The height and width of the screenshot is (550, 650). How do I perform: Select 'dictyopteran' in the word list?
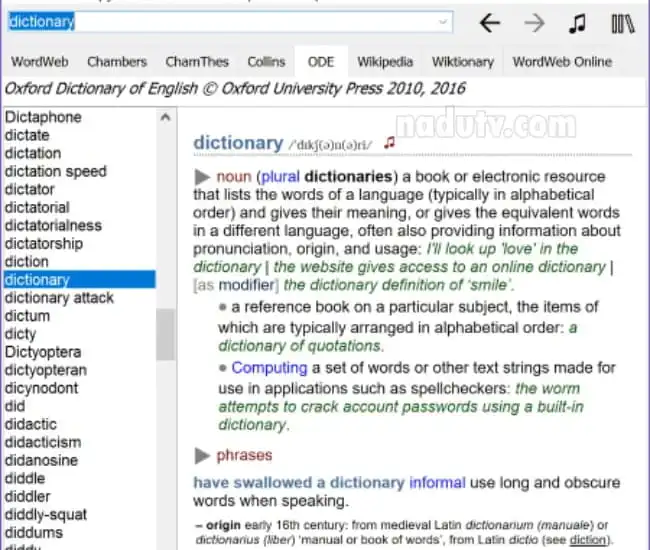[x=46, y=370]
